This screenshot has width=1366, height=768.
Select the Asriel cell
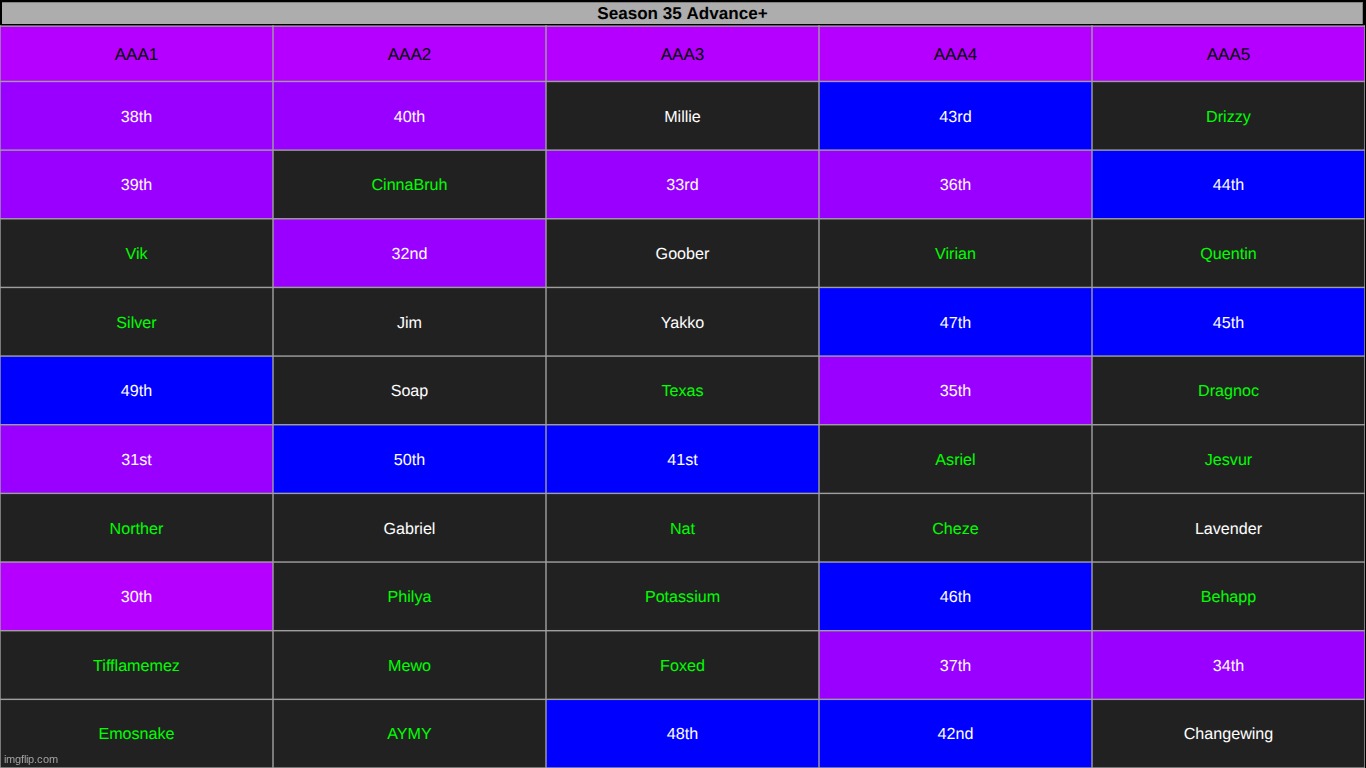click(955, 460)
